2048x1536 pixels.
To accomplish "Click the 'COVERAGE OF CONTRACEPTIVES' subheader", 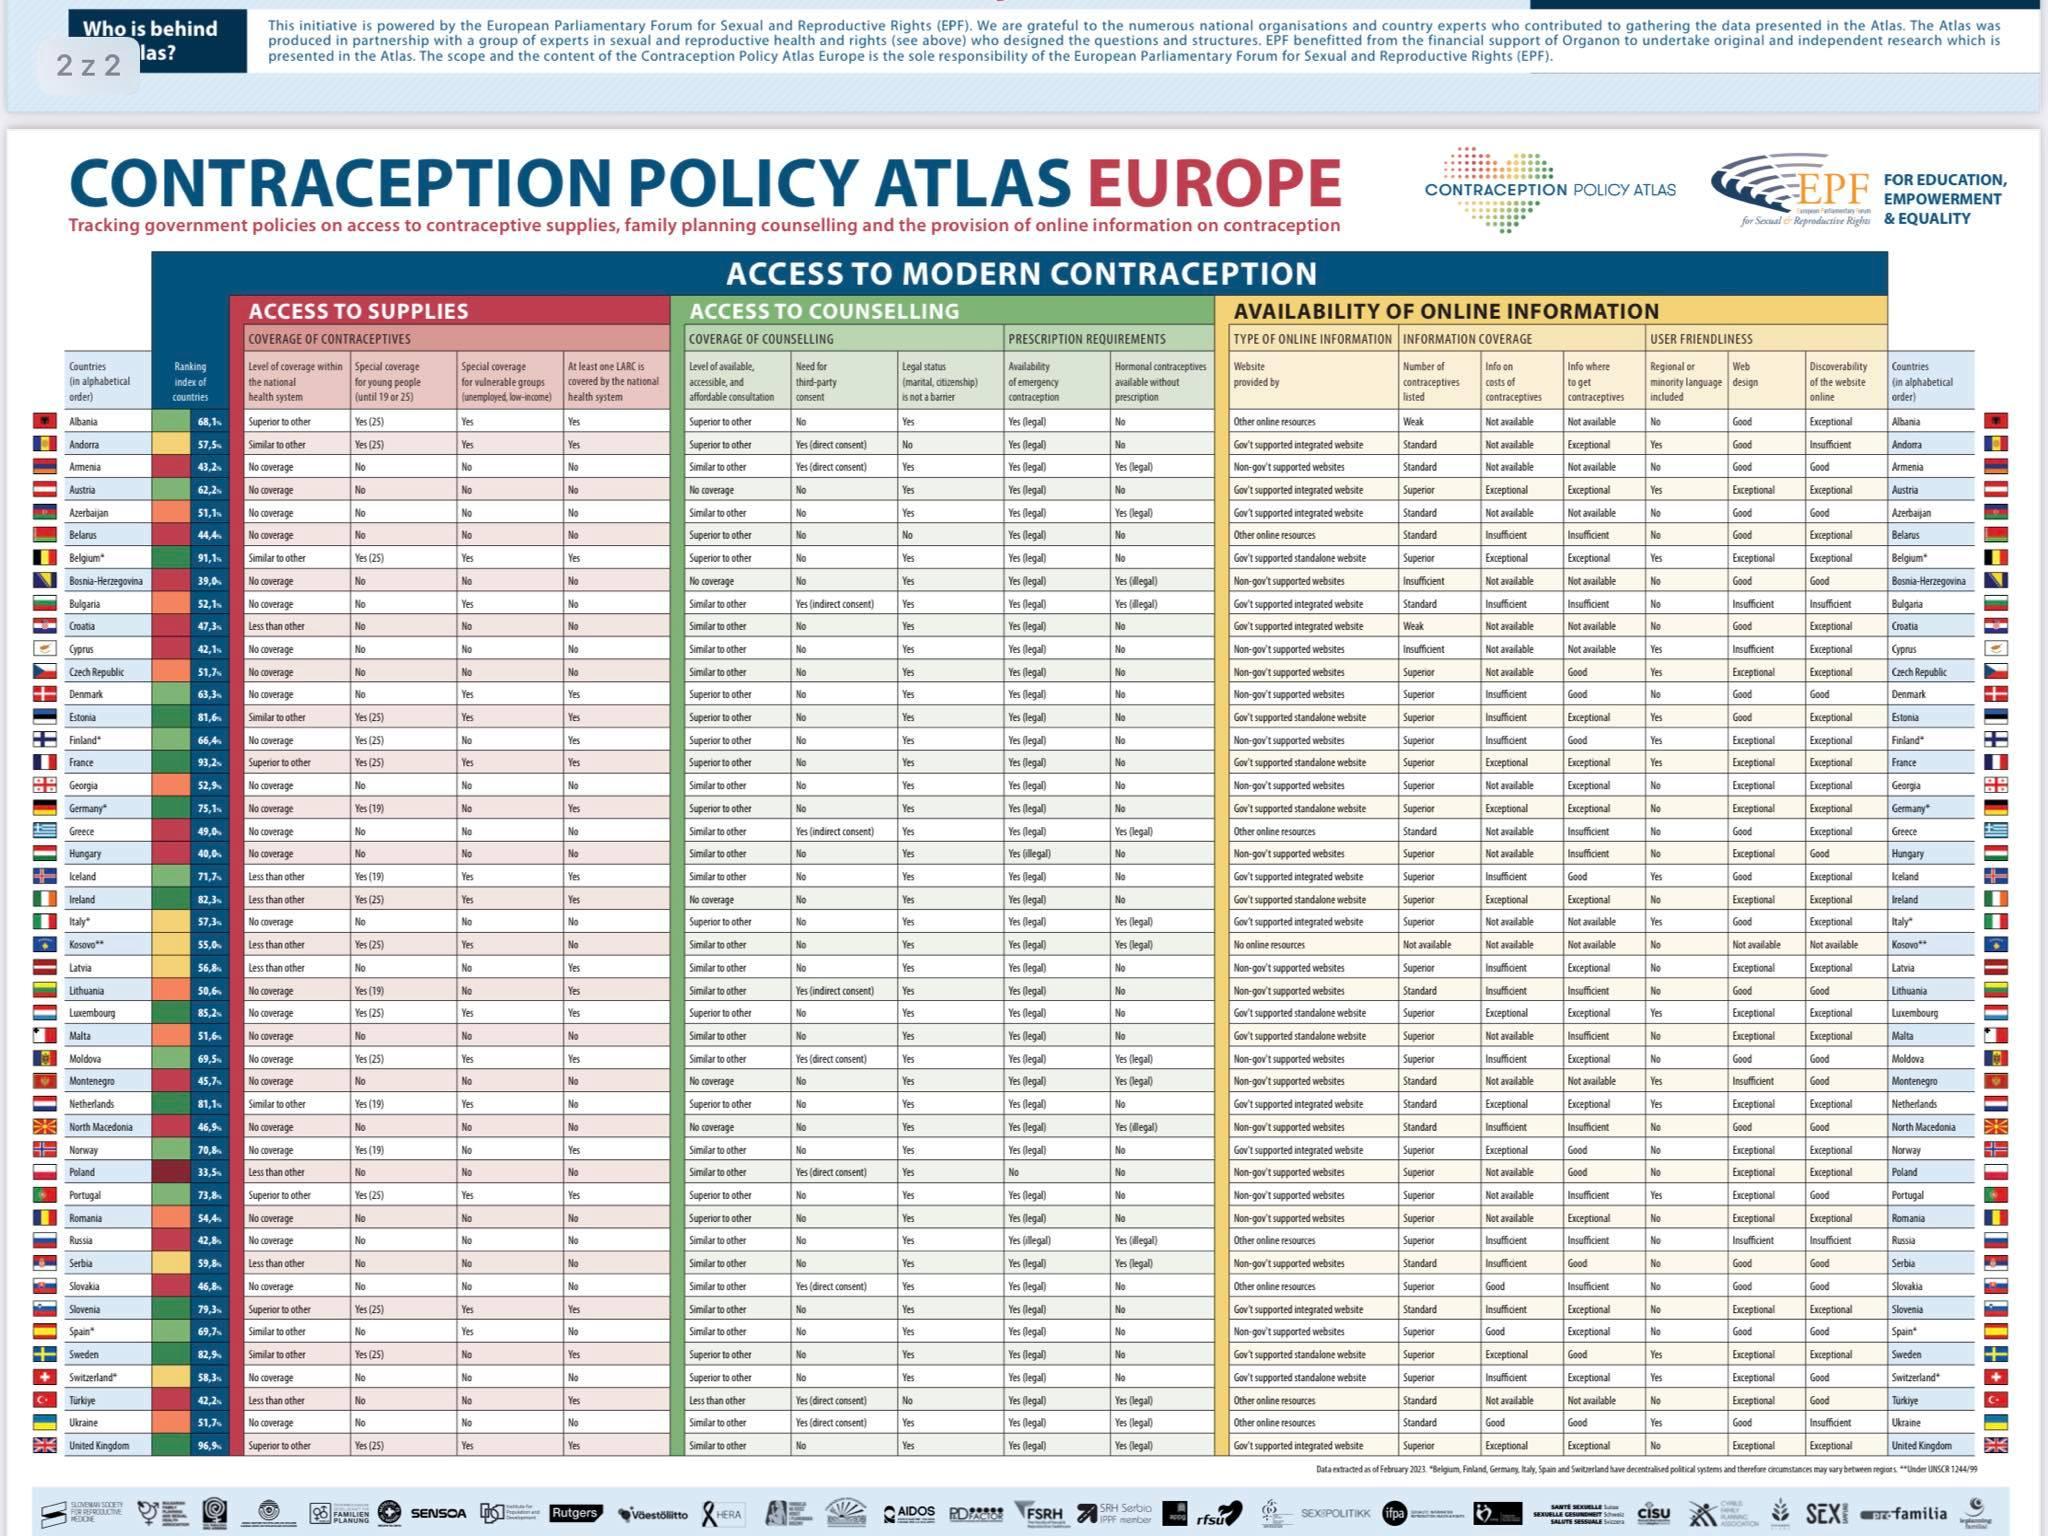I will click(457, 339).
